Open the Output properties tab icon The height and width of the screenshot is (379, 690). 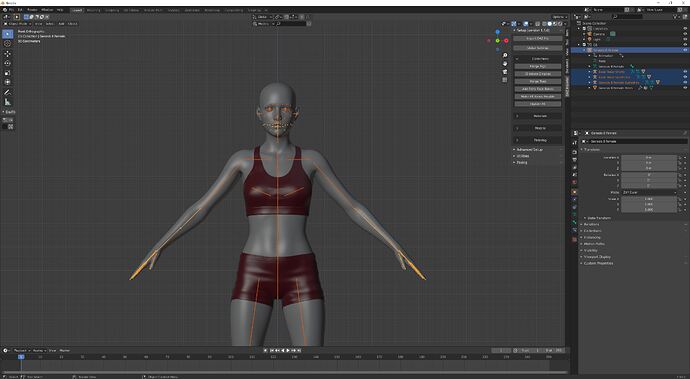574,159
